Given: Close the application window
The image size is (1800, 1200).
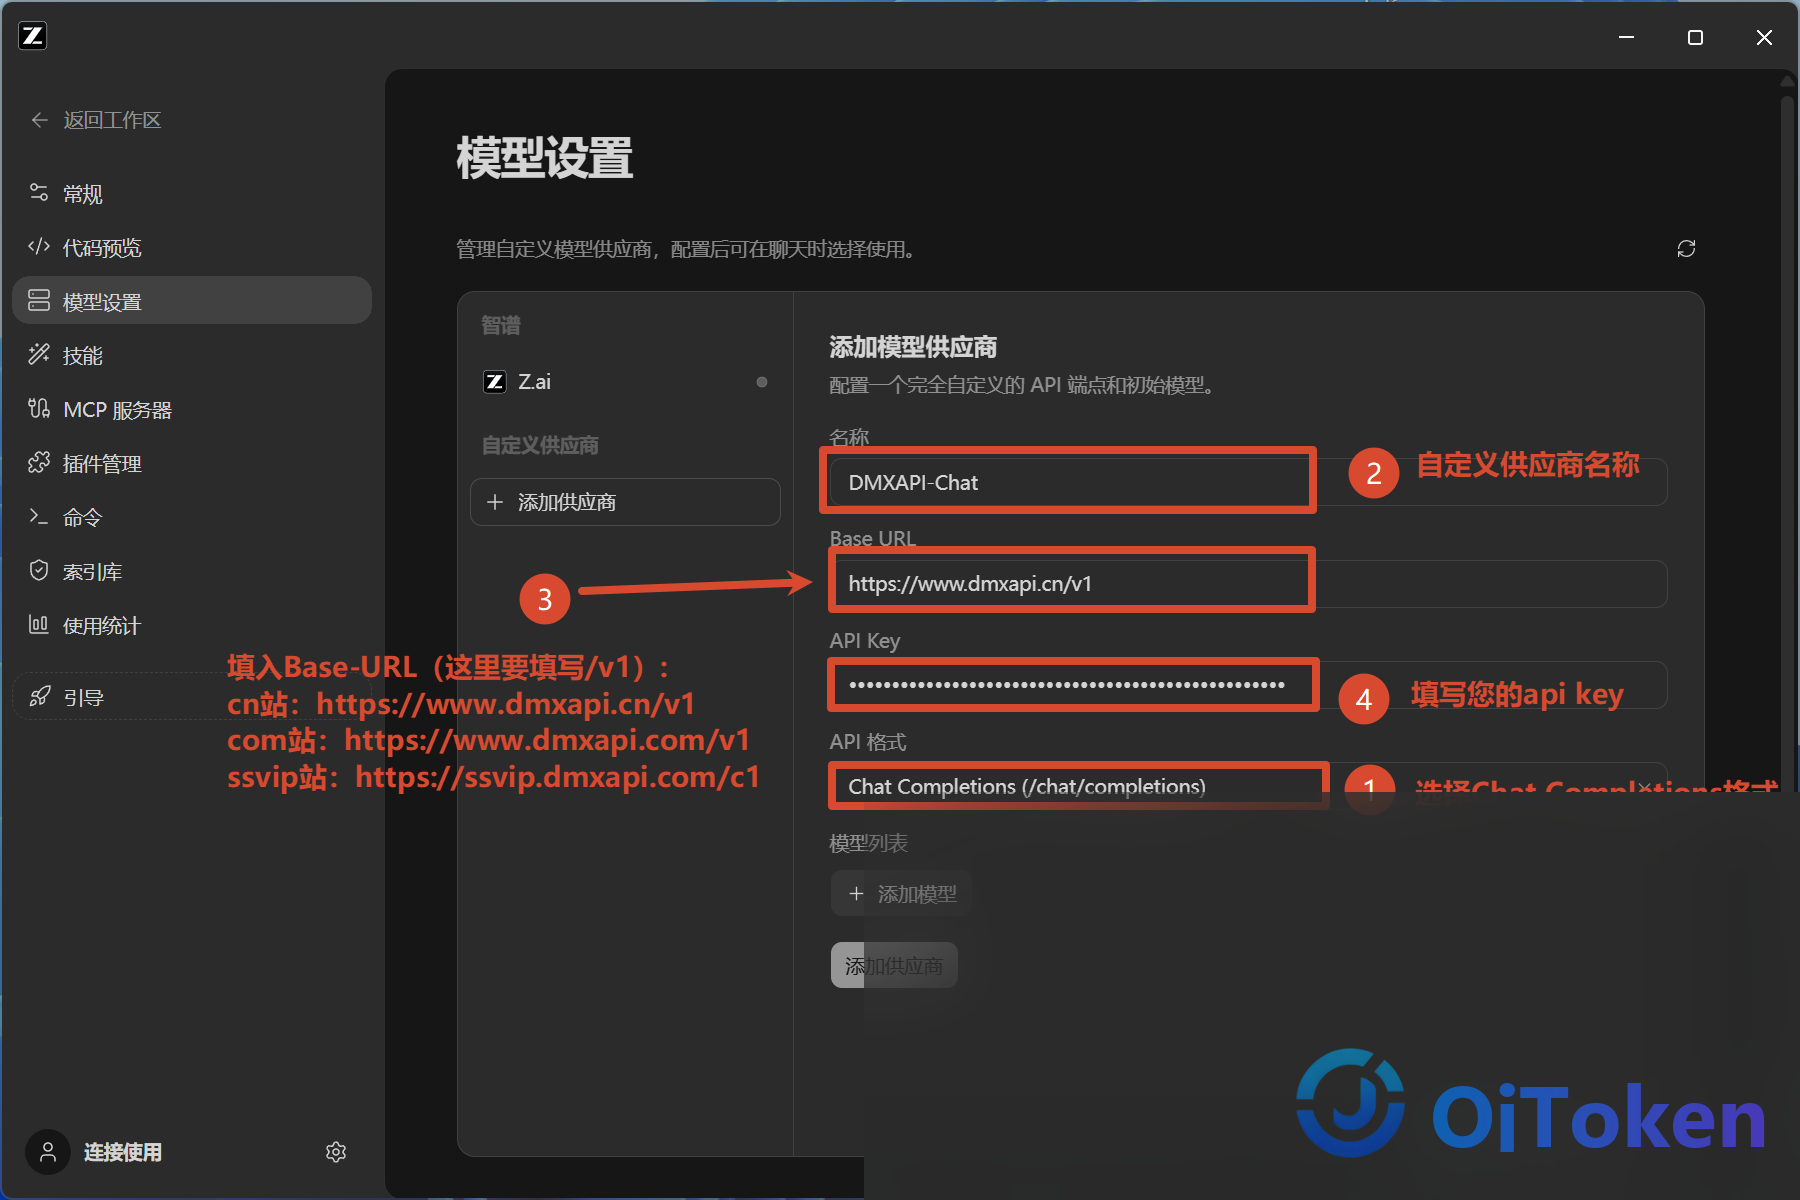Looking at the screenshot, I should (x=1764, y=37).
